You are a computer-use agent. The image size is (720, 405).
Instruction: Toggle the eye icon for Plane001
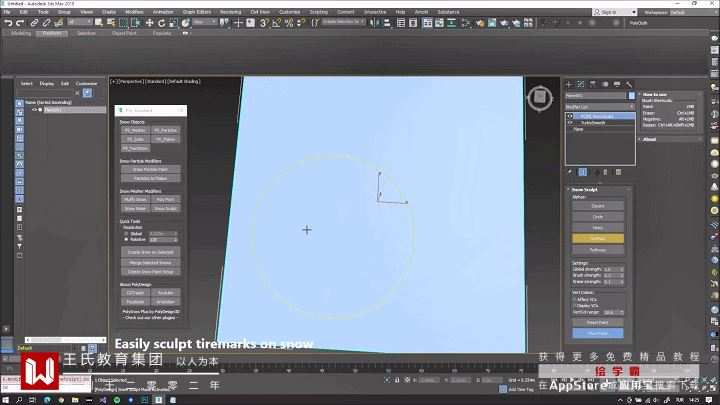(x=34, y=110)
